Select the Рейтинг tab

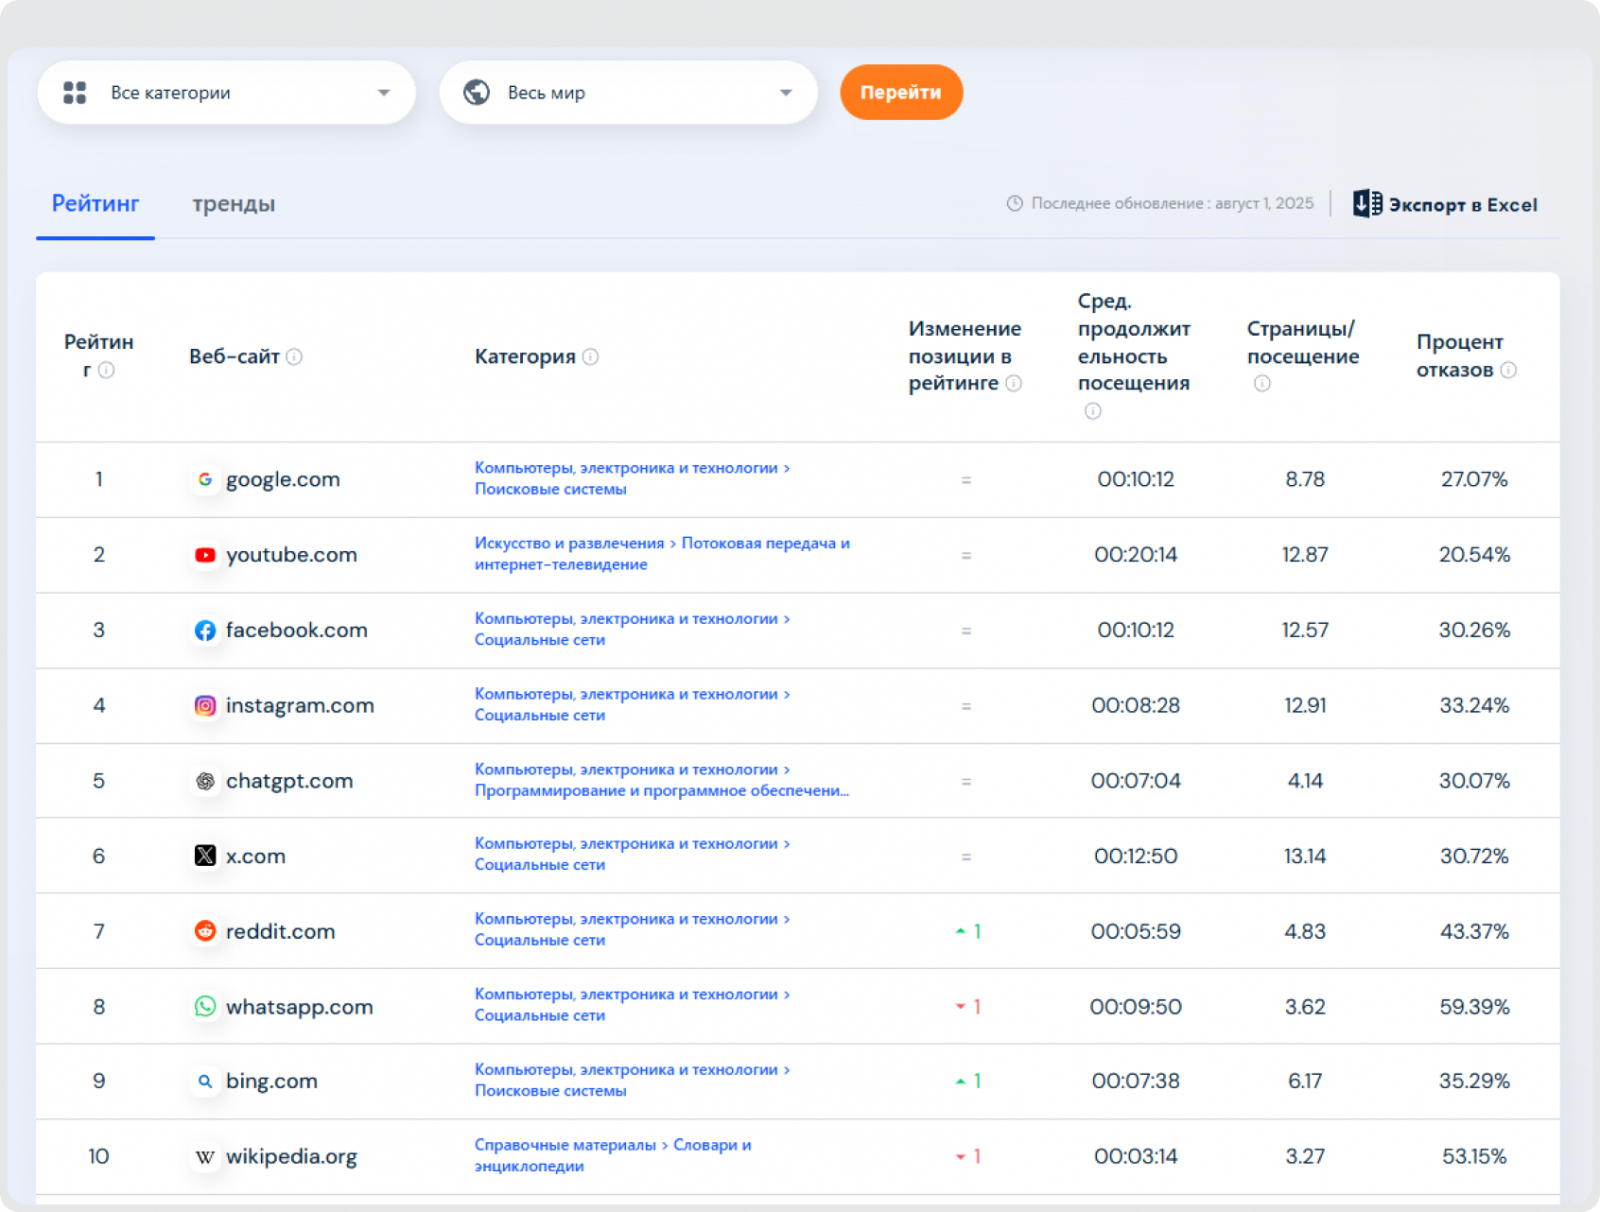[x=95, y=204]
